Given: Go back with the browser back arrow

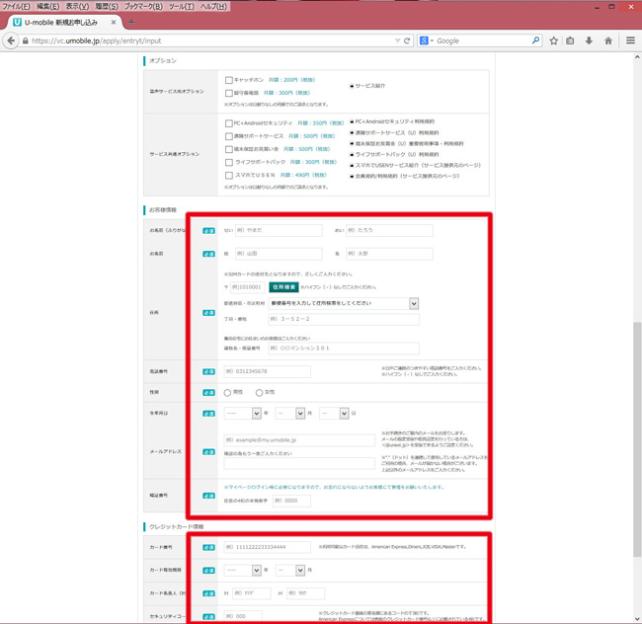Looking at the screenshot, I should click(x=11, y=41).
